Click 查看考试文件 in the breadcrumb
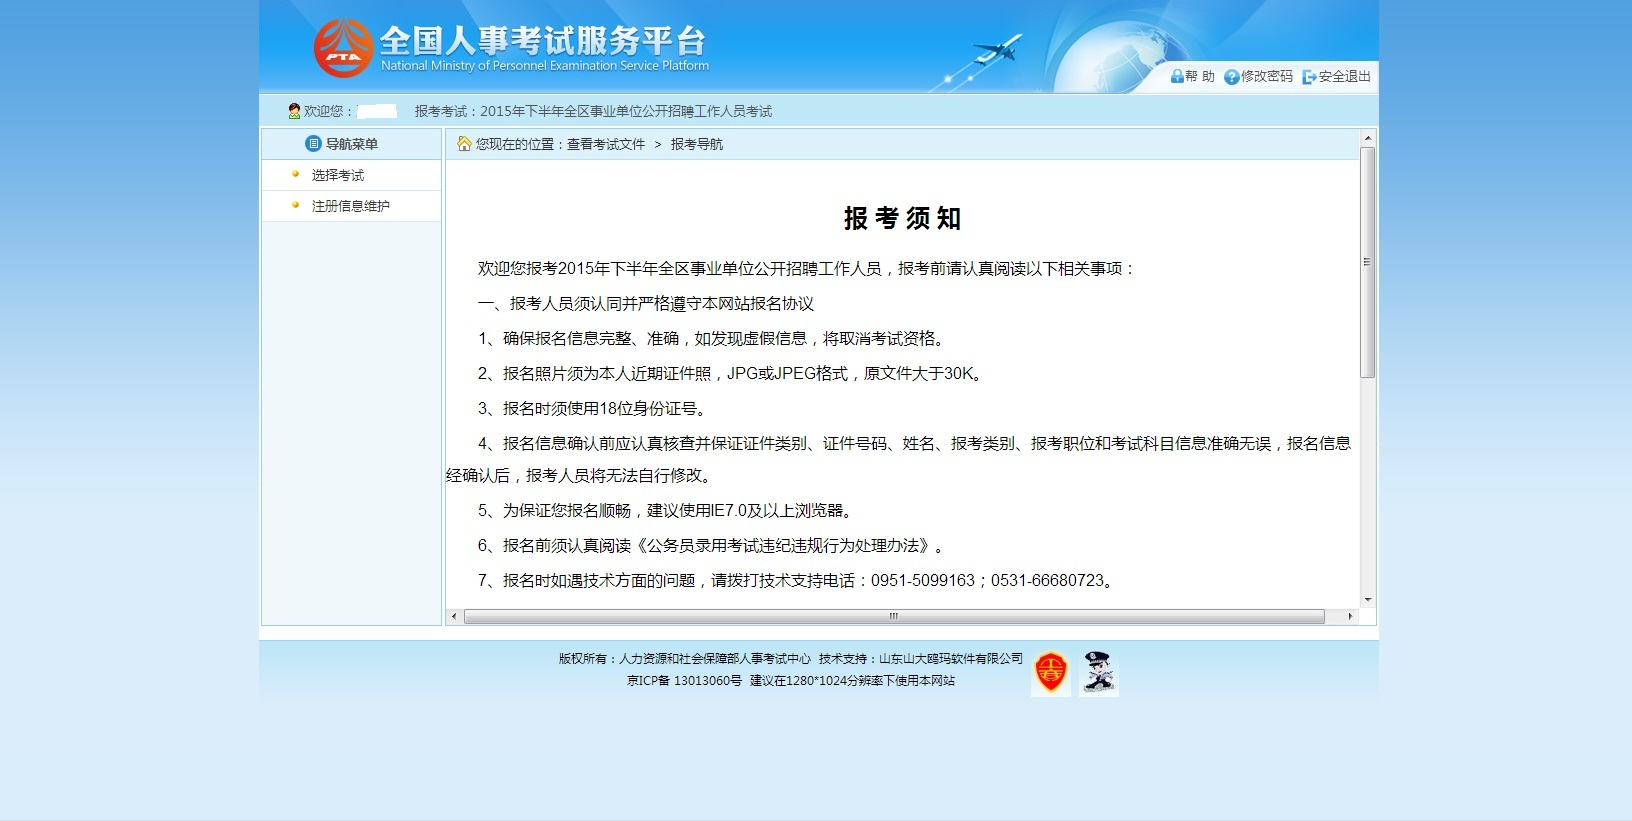1632x821 pixels. [606, 144]
